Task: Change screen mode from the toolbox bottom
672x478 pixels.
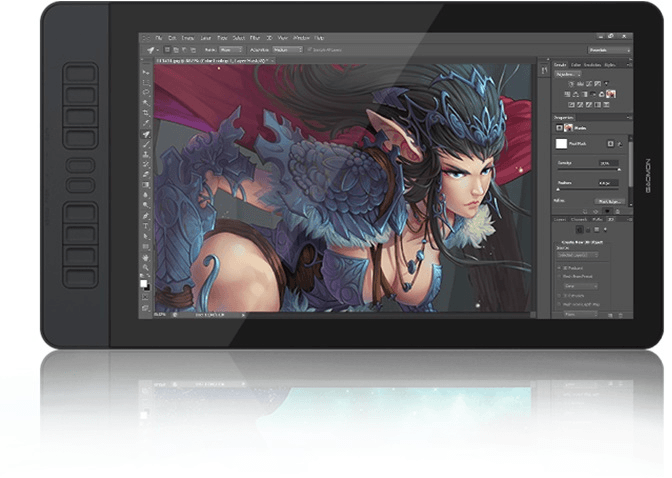Action: (146, 308)
